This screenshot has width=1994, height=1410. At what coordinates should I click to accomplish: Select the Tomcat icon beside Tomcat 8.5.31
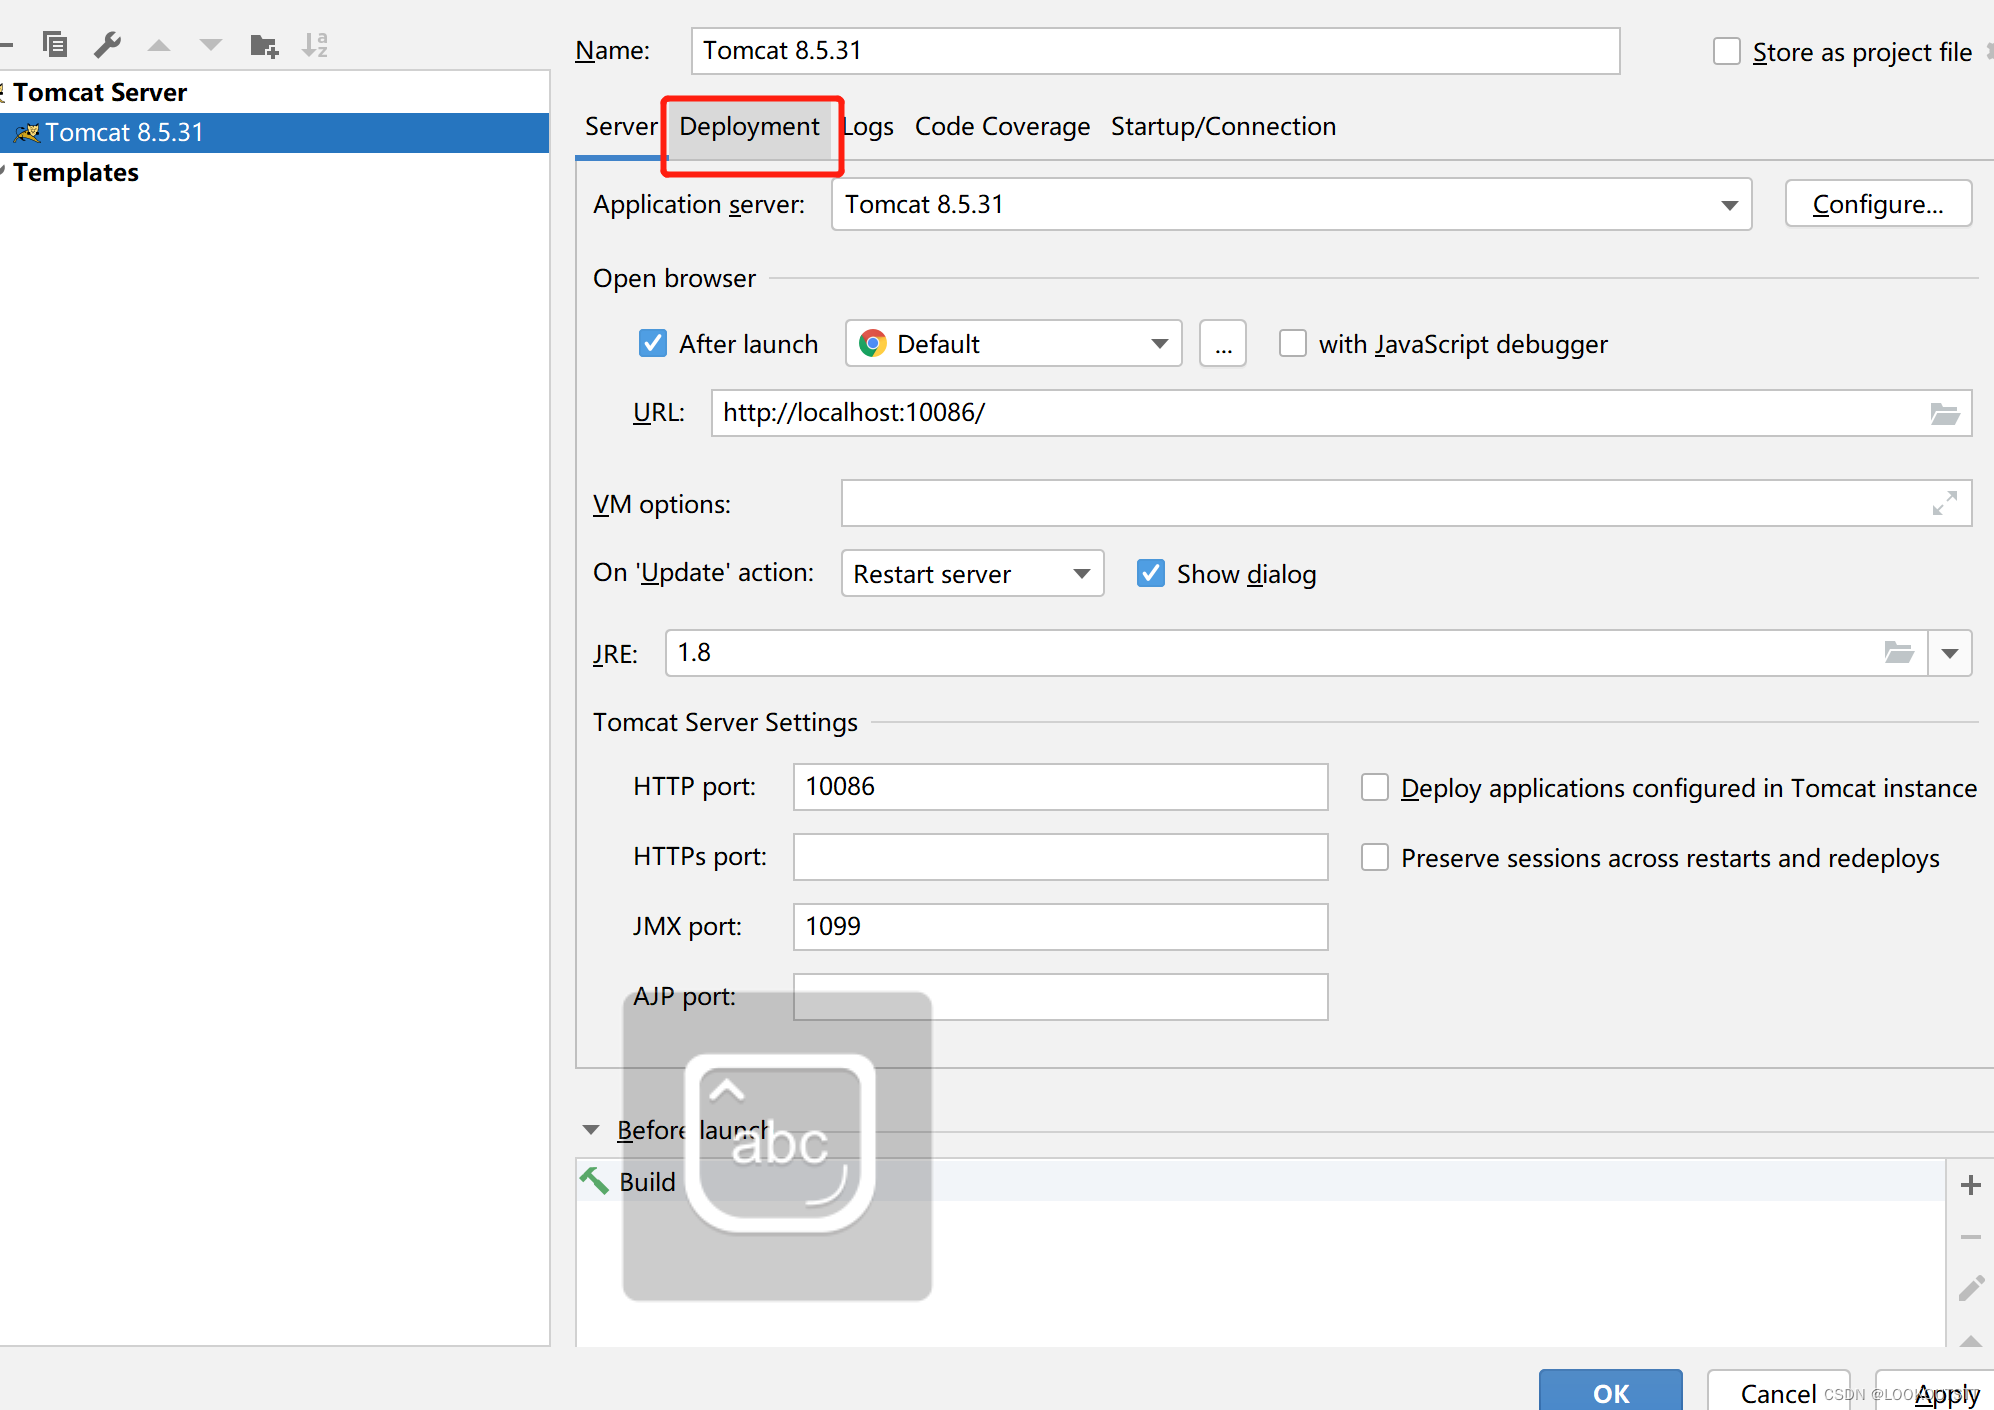coord(27,133)
